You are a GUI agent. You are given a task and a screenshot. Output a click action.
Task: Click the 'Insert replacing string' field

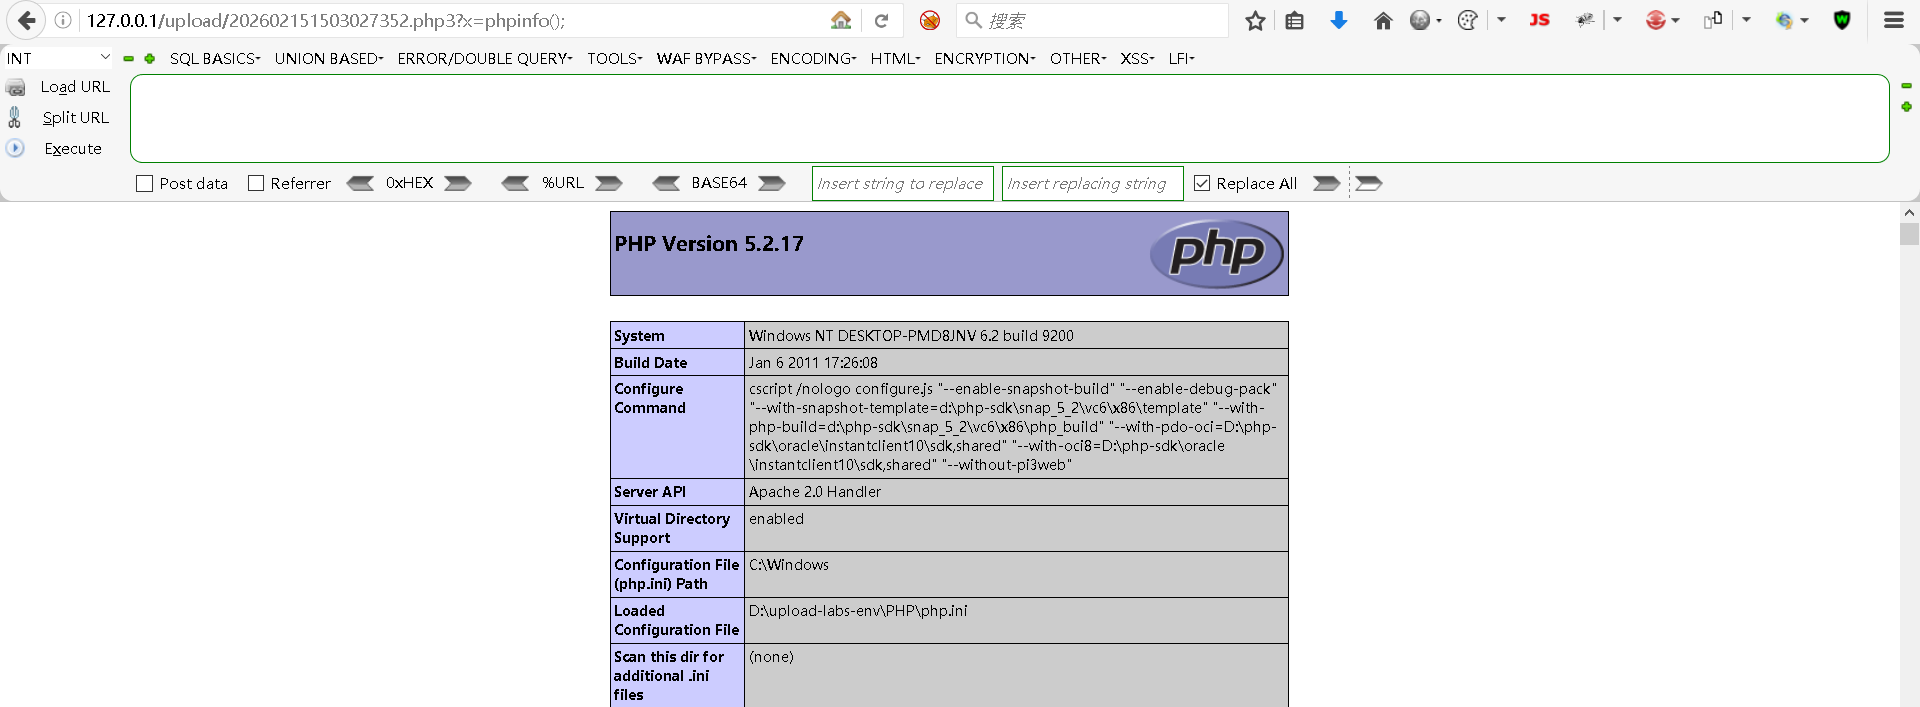tap(1092, 183)
